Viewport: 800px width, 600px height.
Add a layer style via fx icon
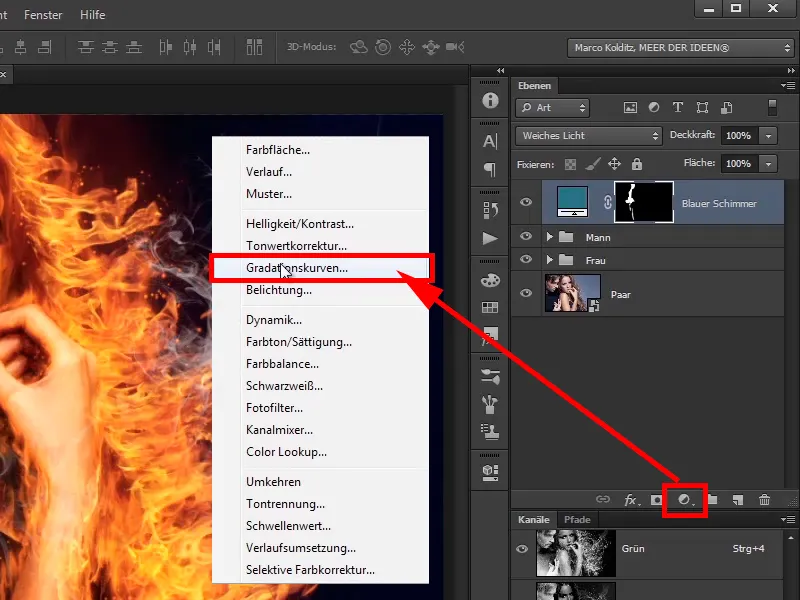click(x=632, y=500)
